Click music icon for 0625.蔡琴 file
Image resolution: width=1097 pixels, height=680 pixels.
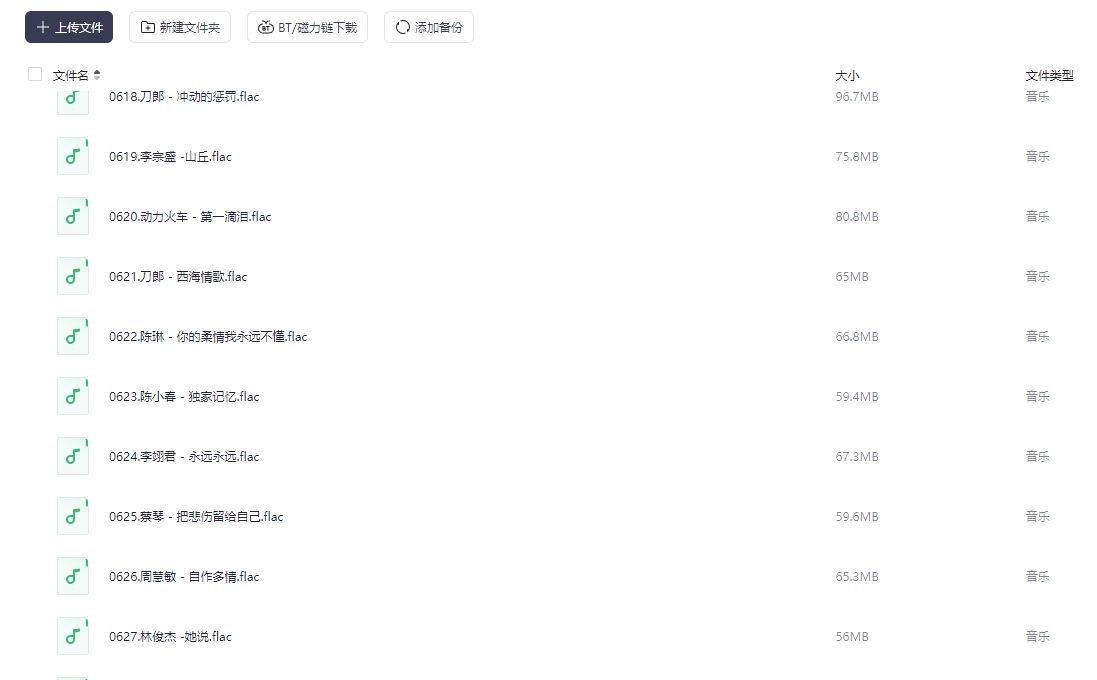[73, 516]
